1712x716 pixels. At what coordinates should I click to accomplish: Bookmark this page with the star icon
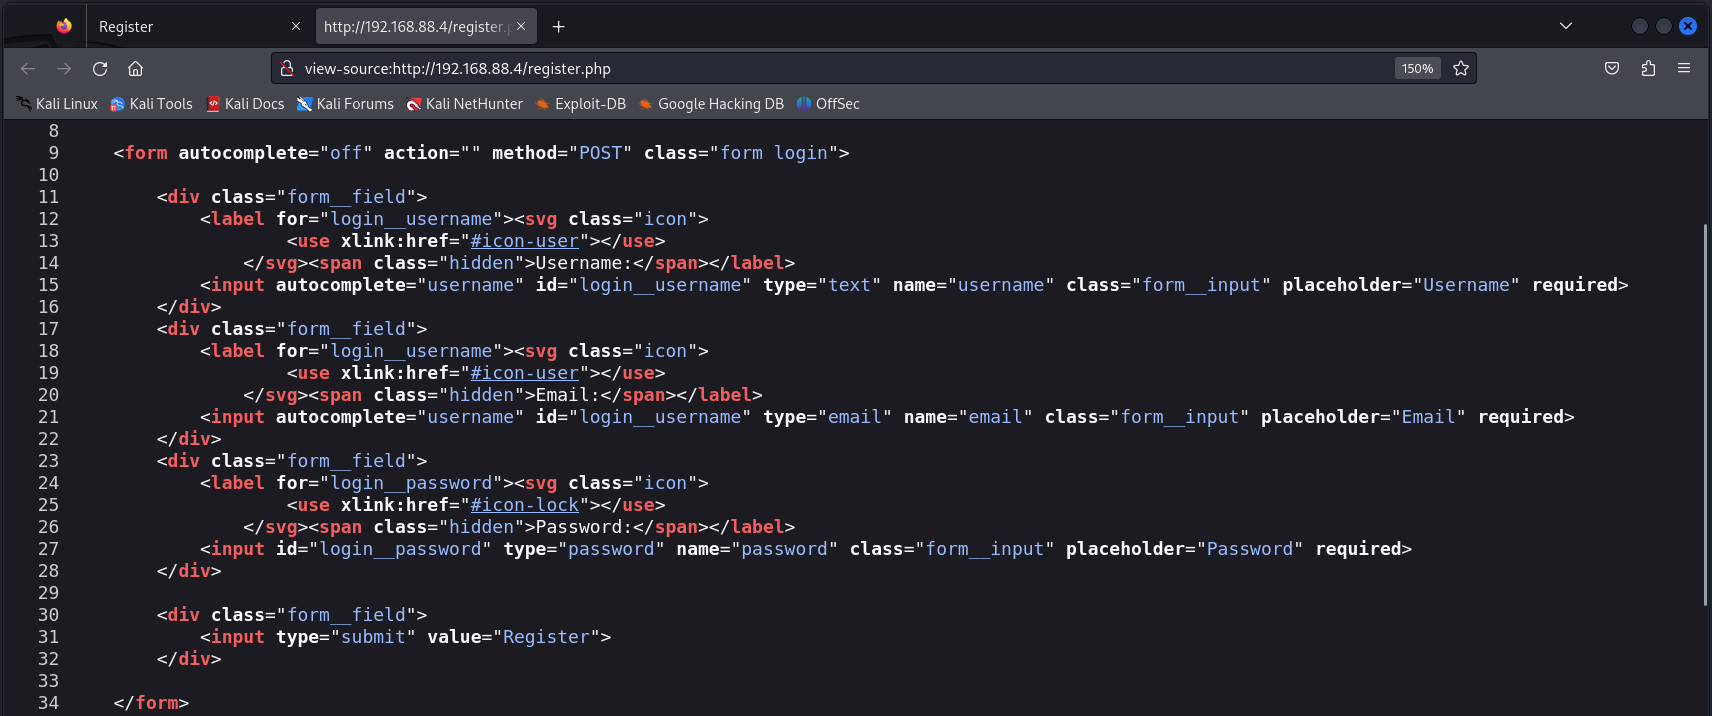coord(1461,68)
